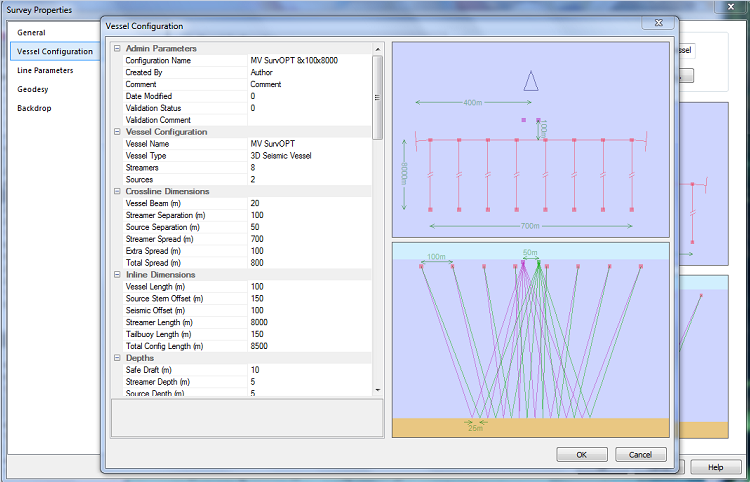This screenshot has width=750, height=482.
Task: Select the Vessel Type value 3D Seismic Vessel
Action: 309,156
